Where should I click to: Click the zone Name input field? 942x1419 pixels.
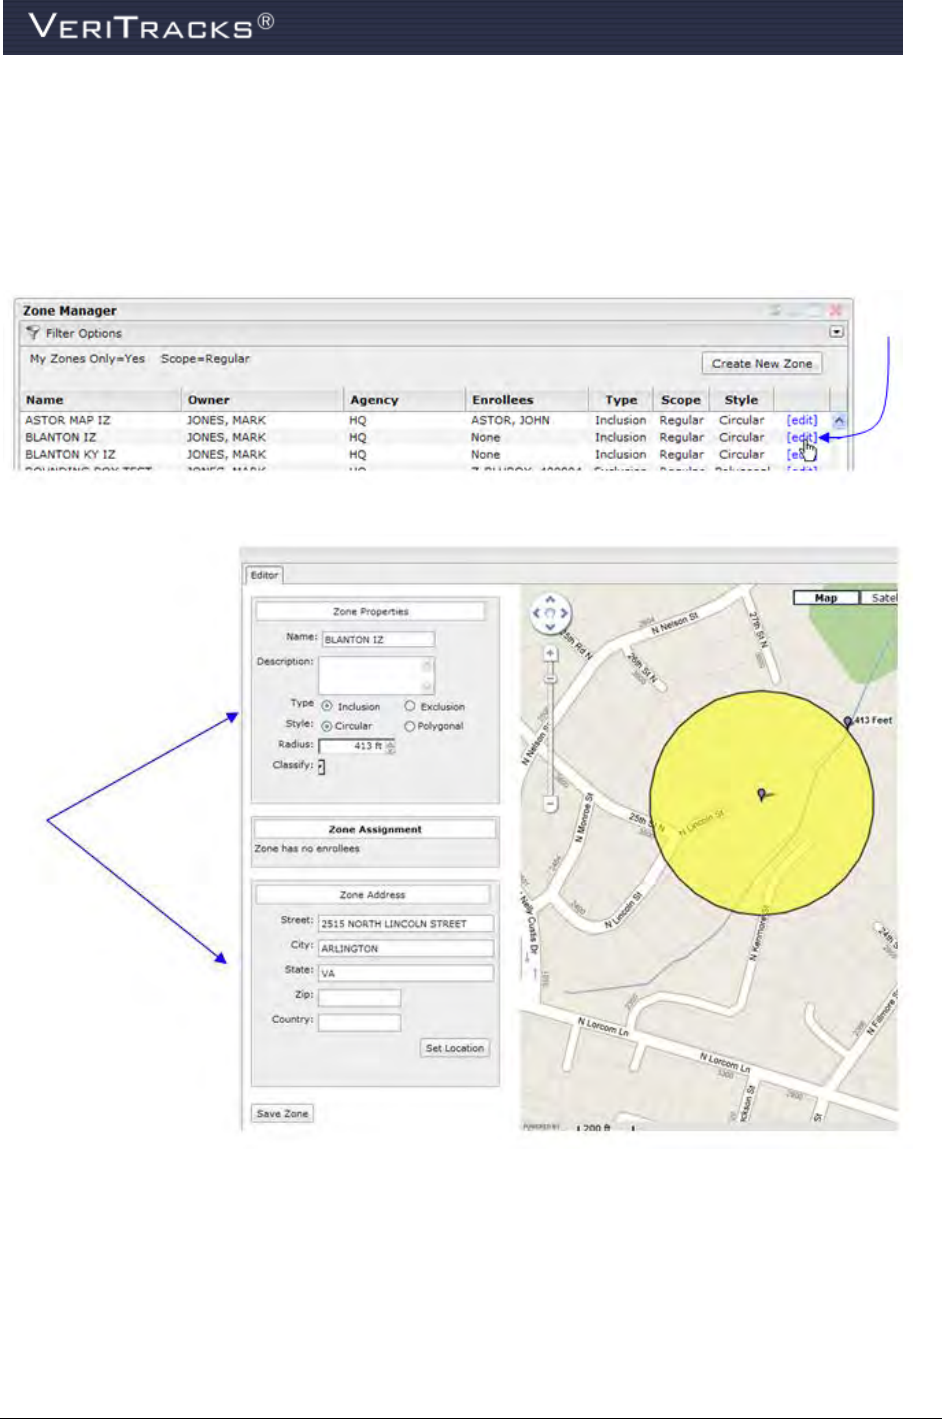[377, 639]
